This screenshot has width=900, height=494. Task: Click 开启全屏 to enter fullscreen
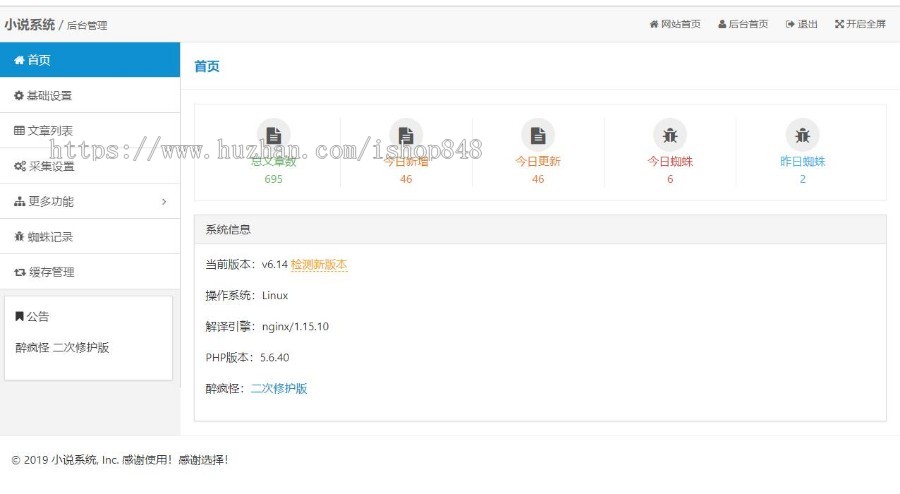(x=860, y=24)
